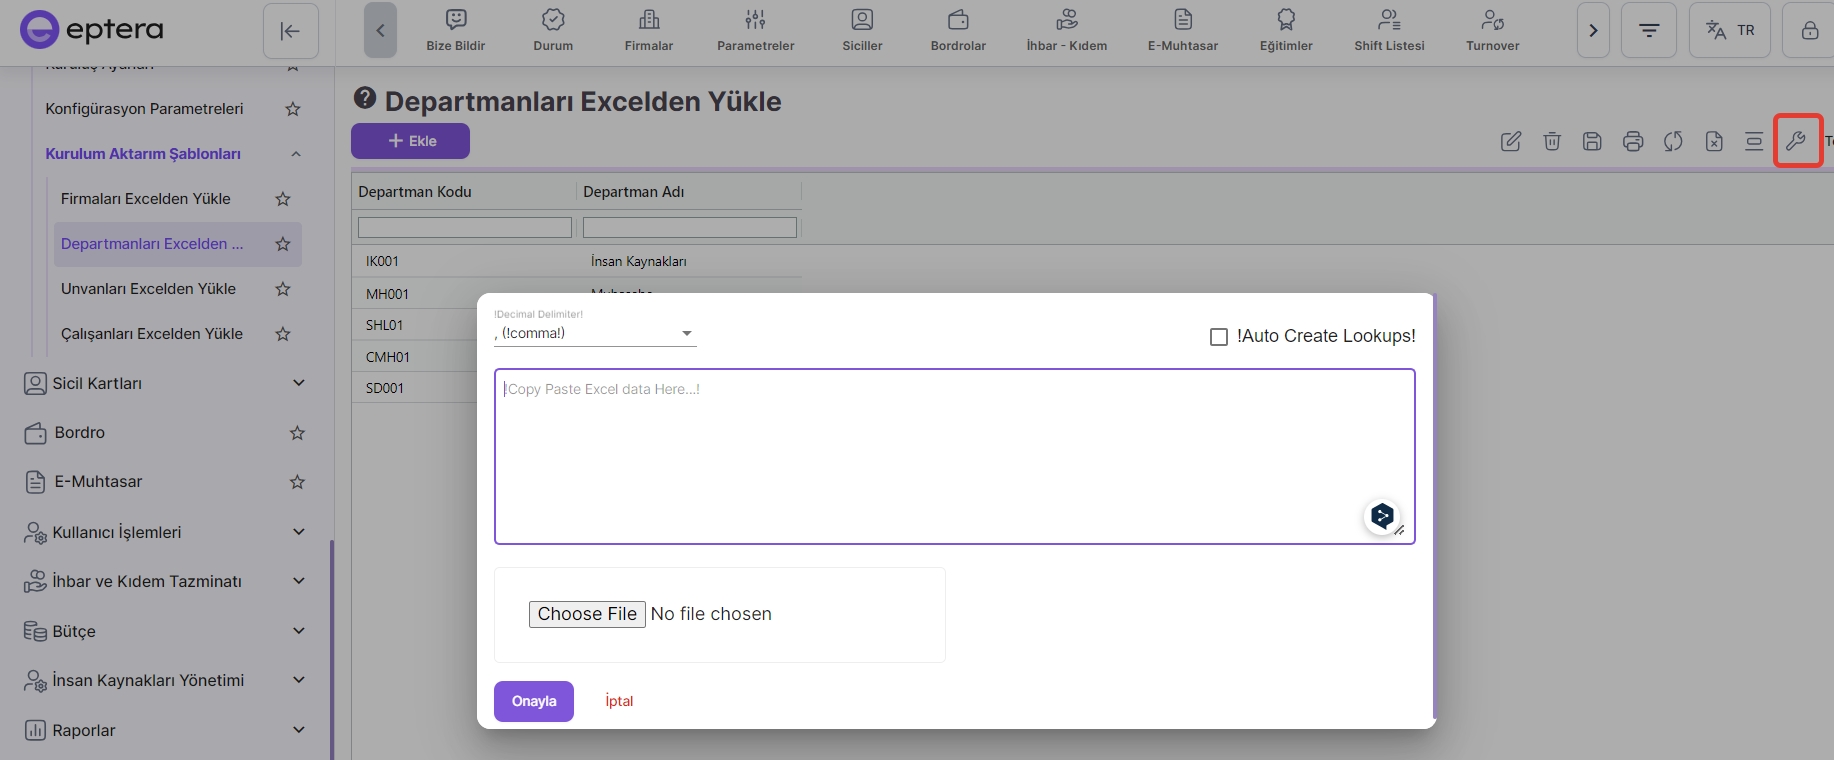
Task: Click the İptal cancel link
Action: 619,701
